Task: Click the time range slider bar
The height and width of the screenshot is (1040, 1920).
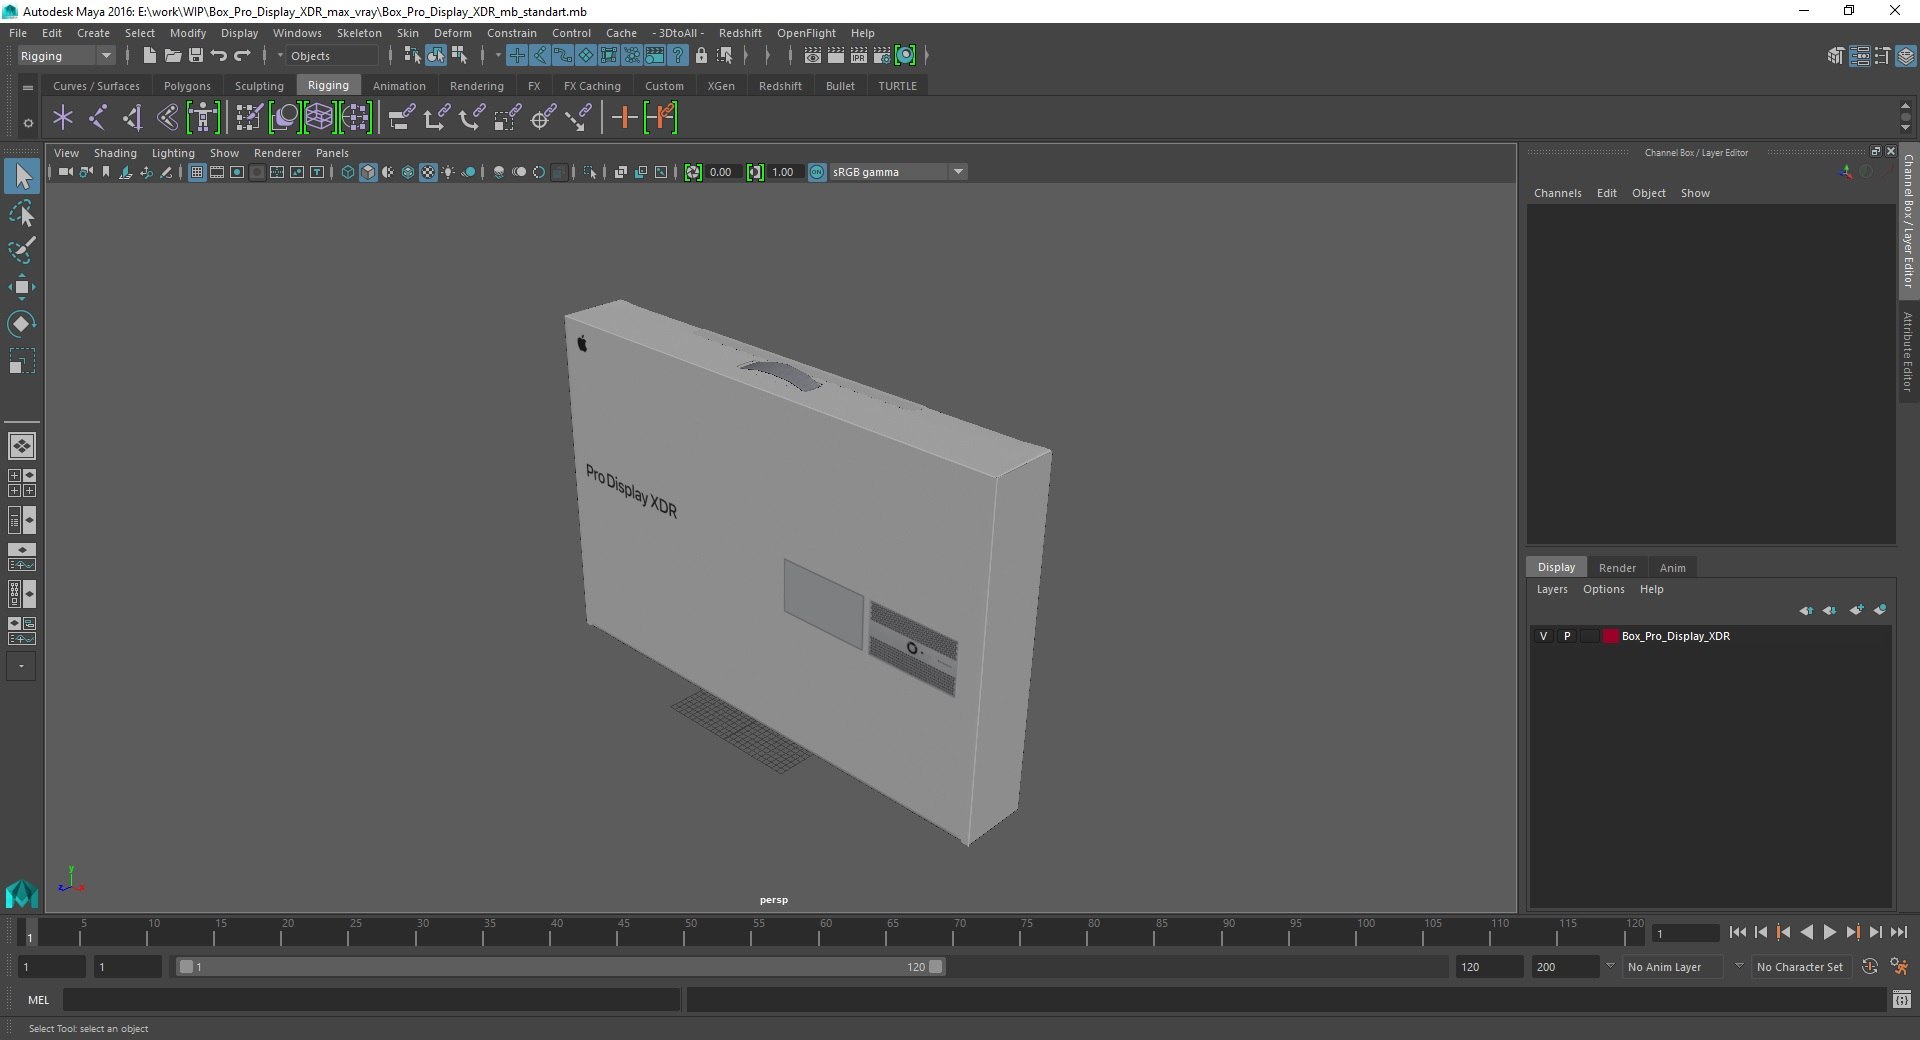Action: tap(560, 967)
